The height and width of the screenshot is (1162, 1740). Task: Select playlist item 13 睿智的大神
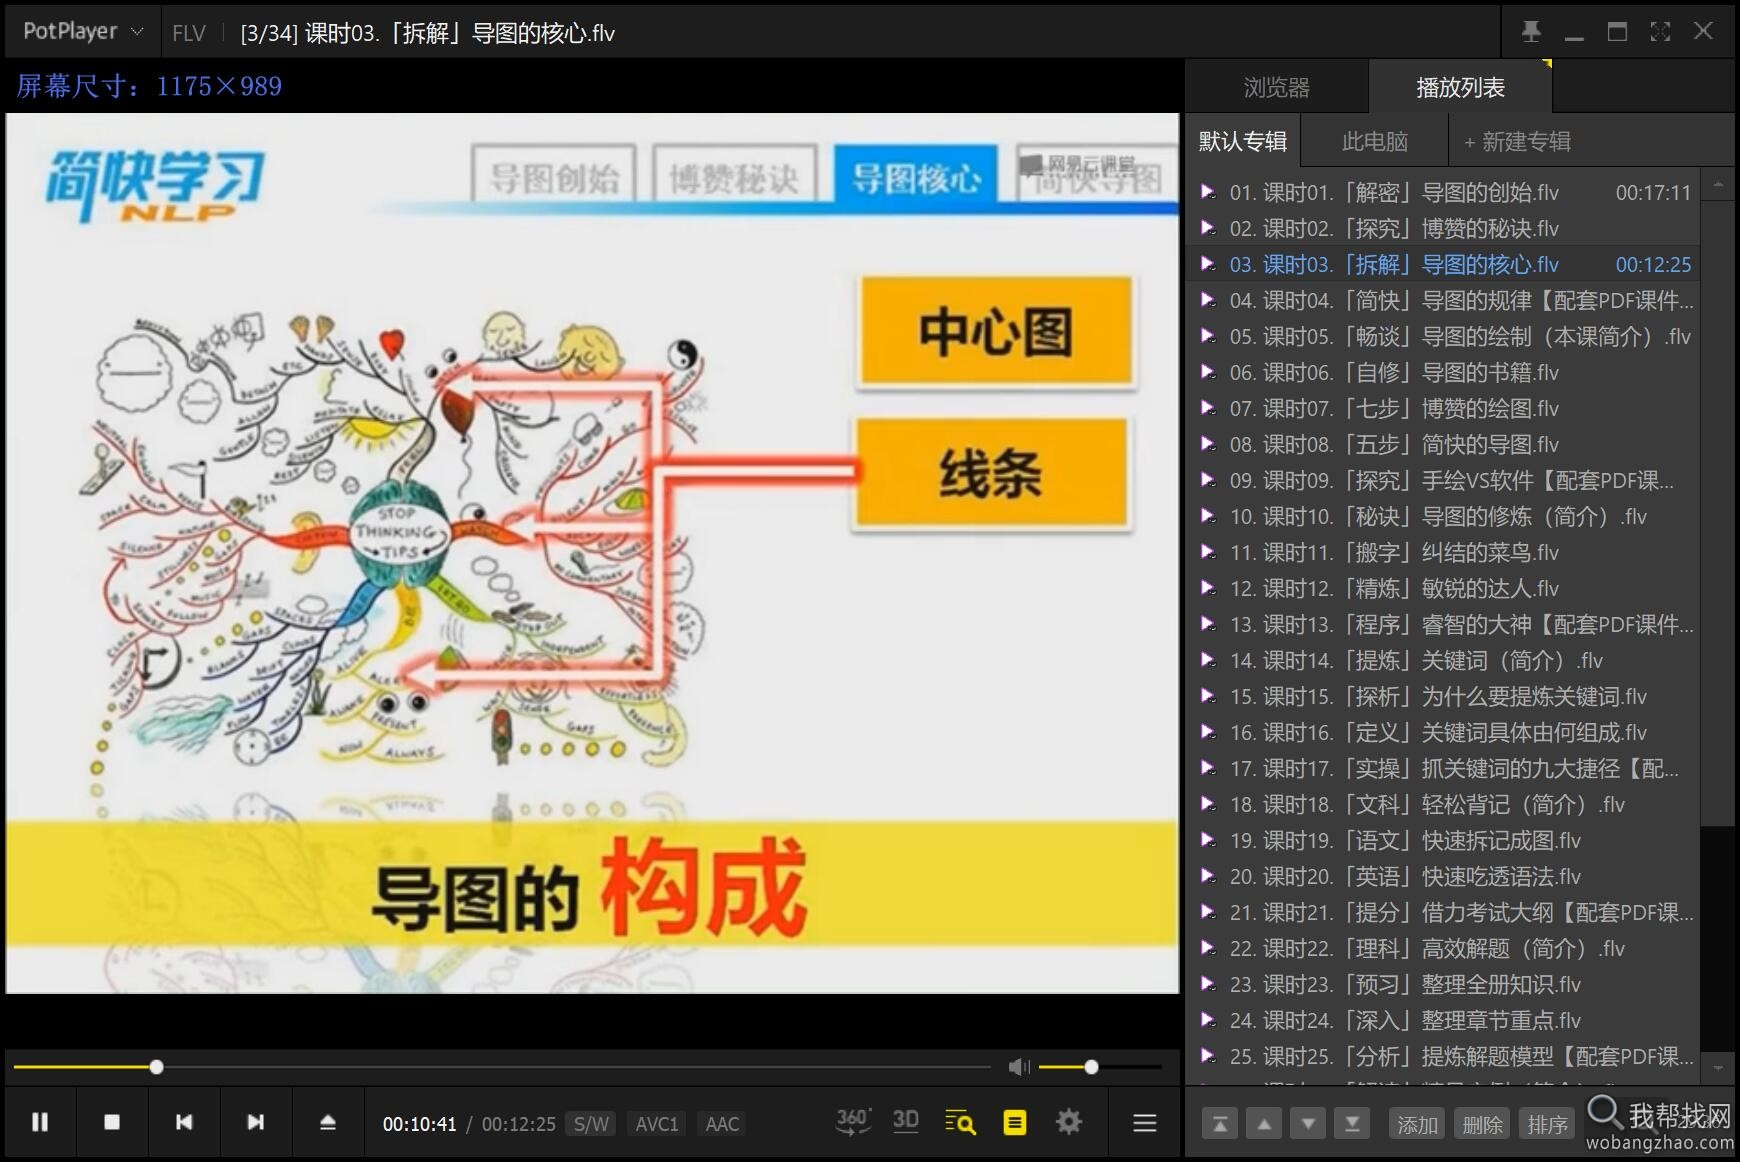pyautogui.click(x=1445, y=624)
